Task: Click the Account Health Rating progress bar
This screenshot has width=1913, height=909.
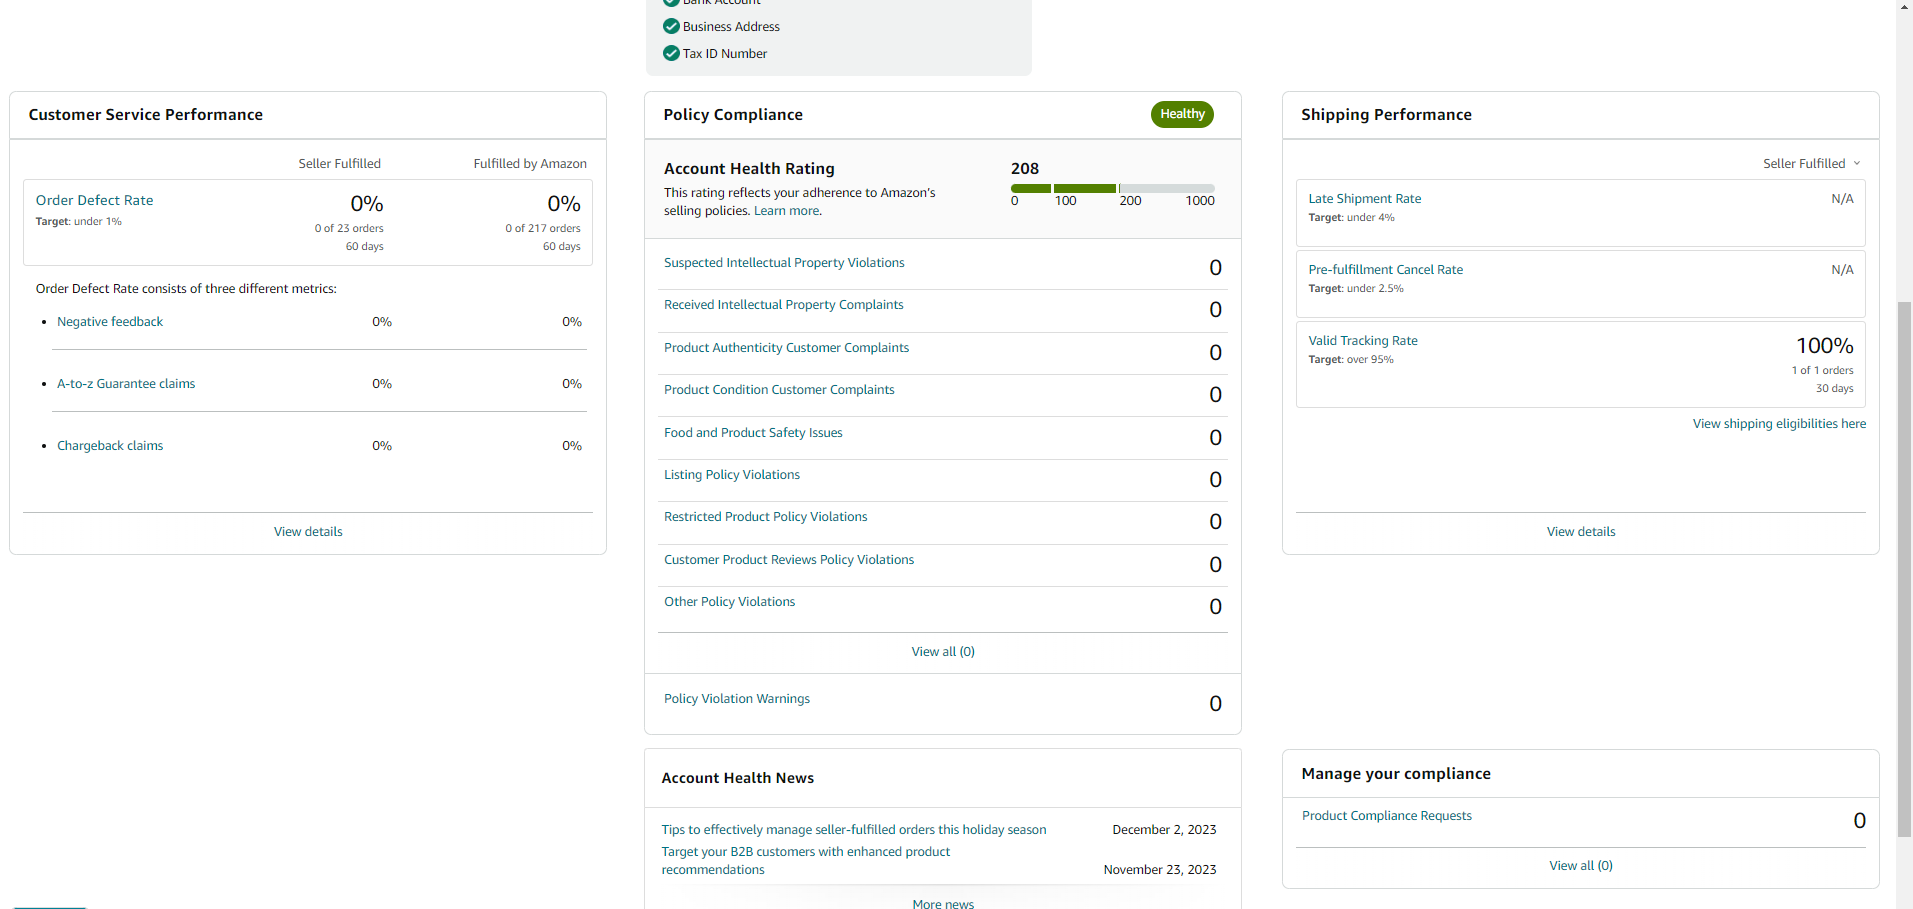Action: tap(1112, 188)
